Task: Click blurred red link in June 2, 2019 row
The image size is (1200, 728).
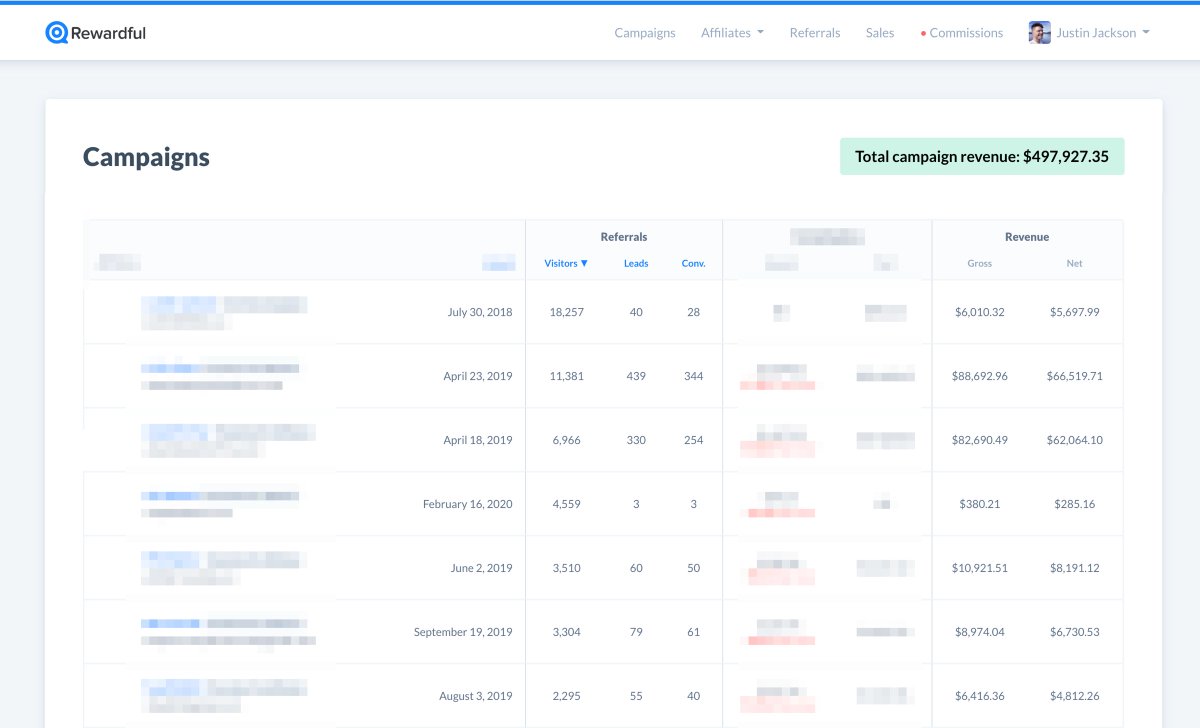Action: click(781, 576)
